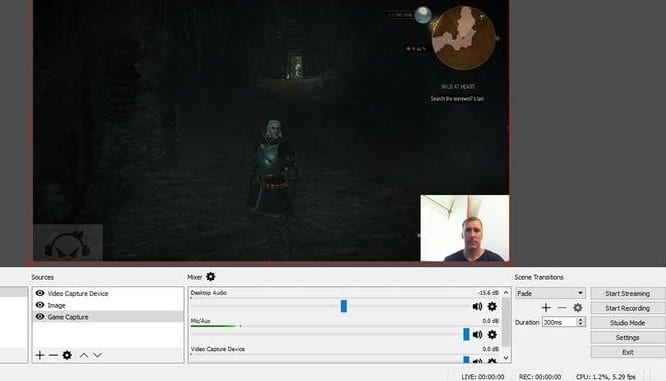
Task: Open Settings button
Action: point(627,337)
